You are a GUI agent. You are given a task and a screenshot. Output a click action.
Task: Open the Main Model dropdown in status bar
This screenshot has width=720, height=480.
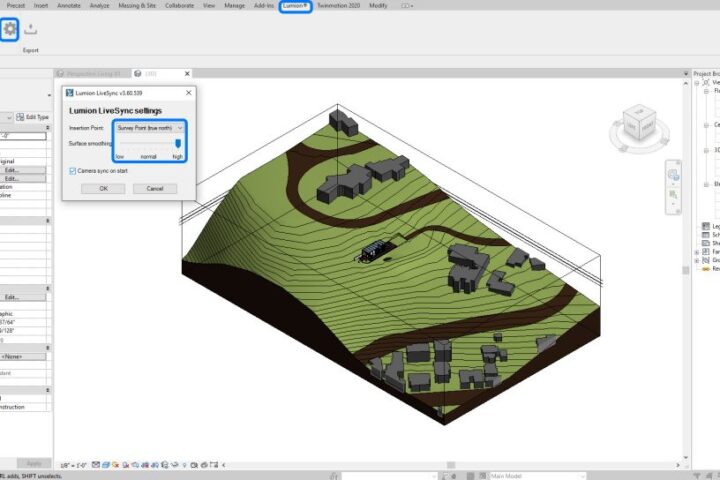pos(537,476)
